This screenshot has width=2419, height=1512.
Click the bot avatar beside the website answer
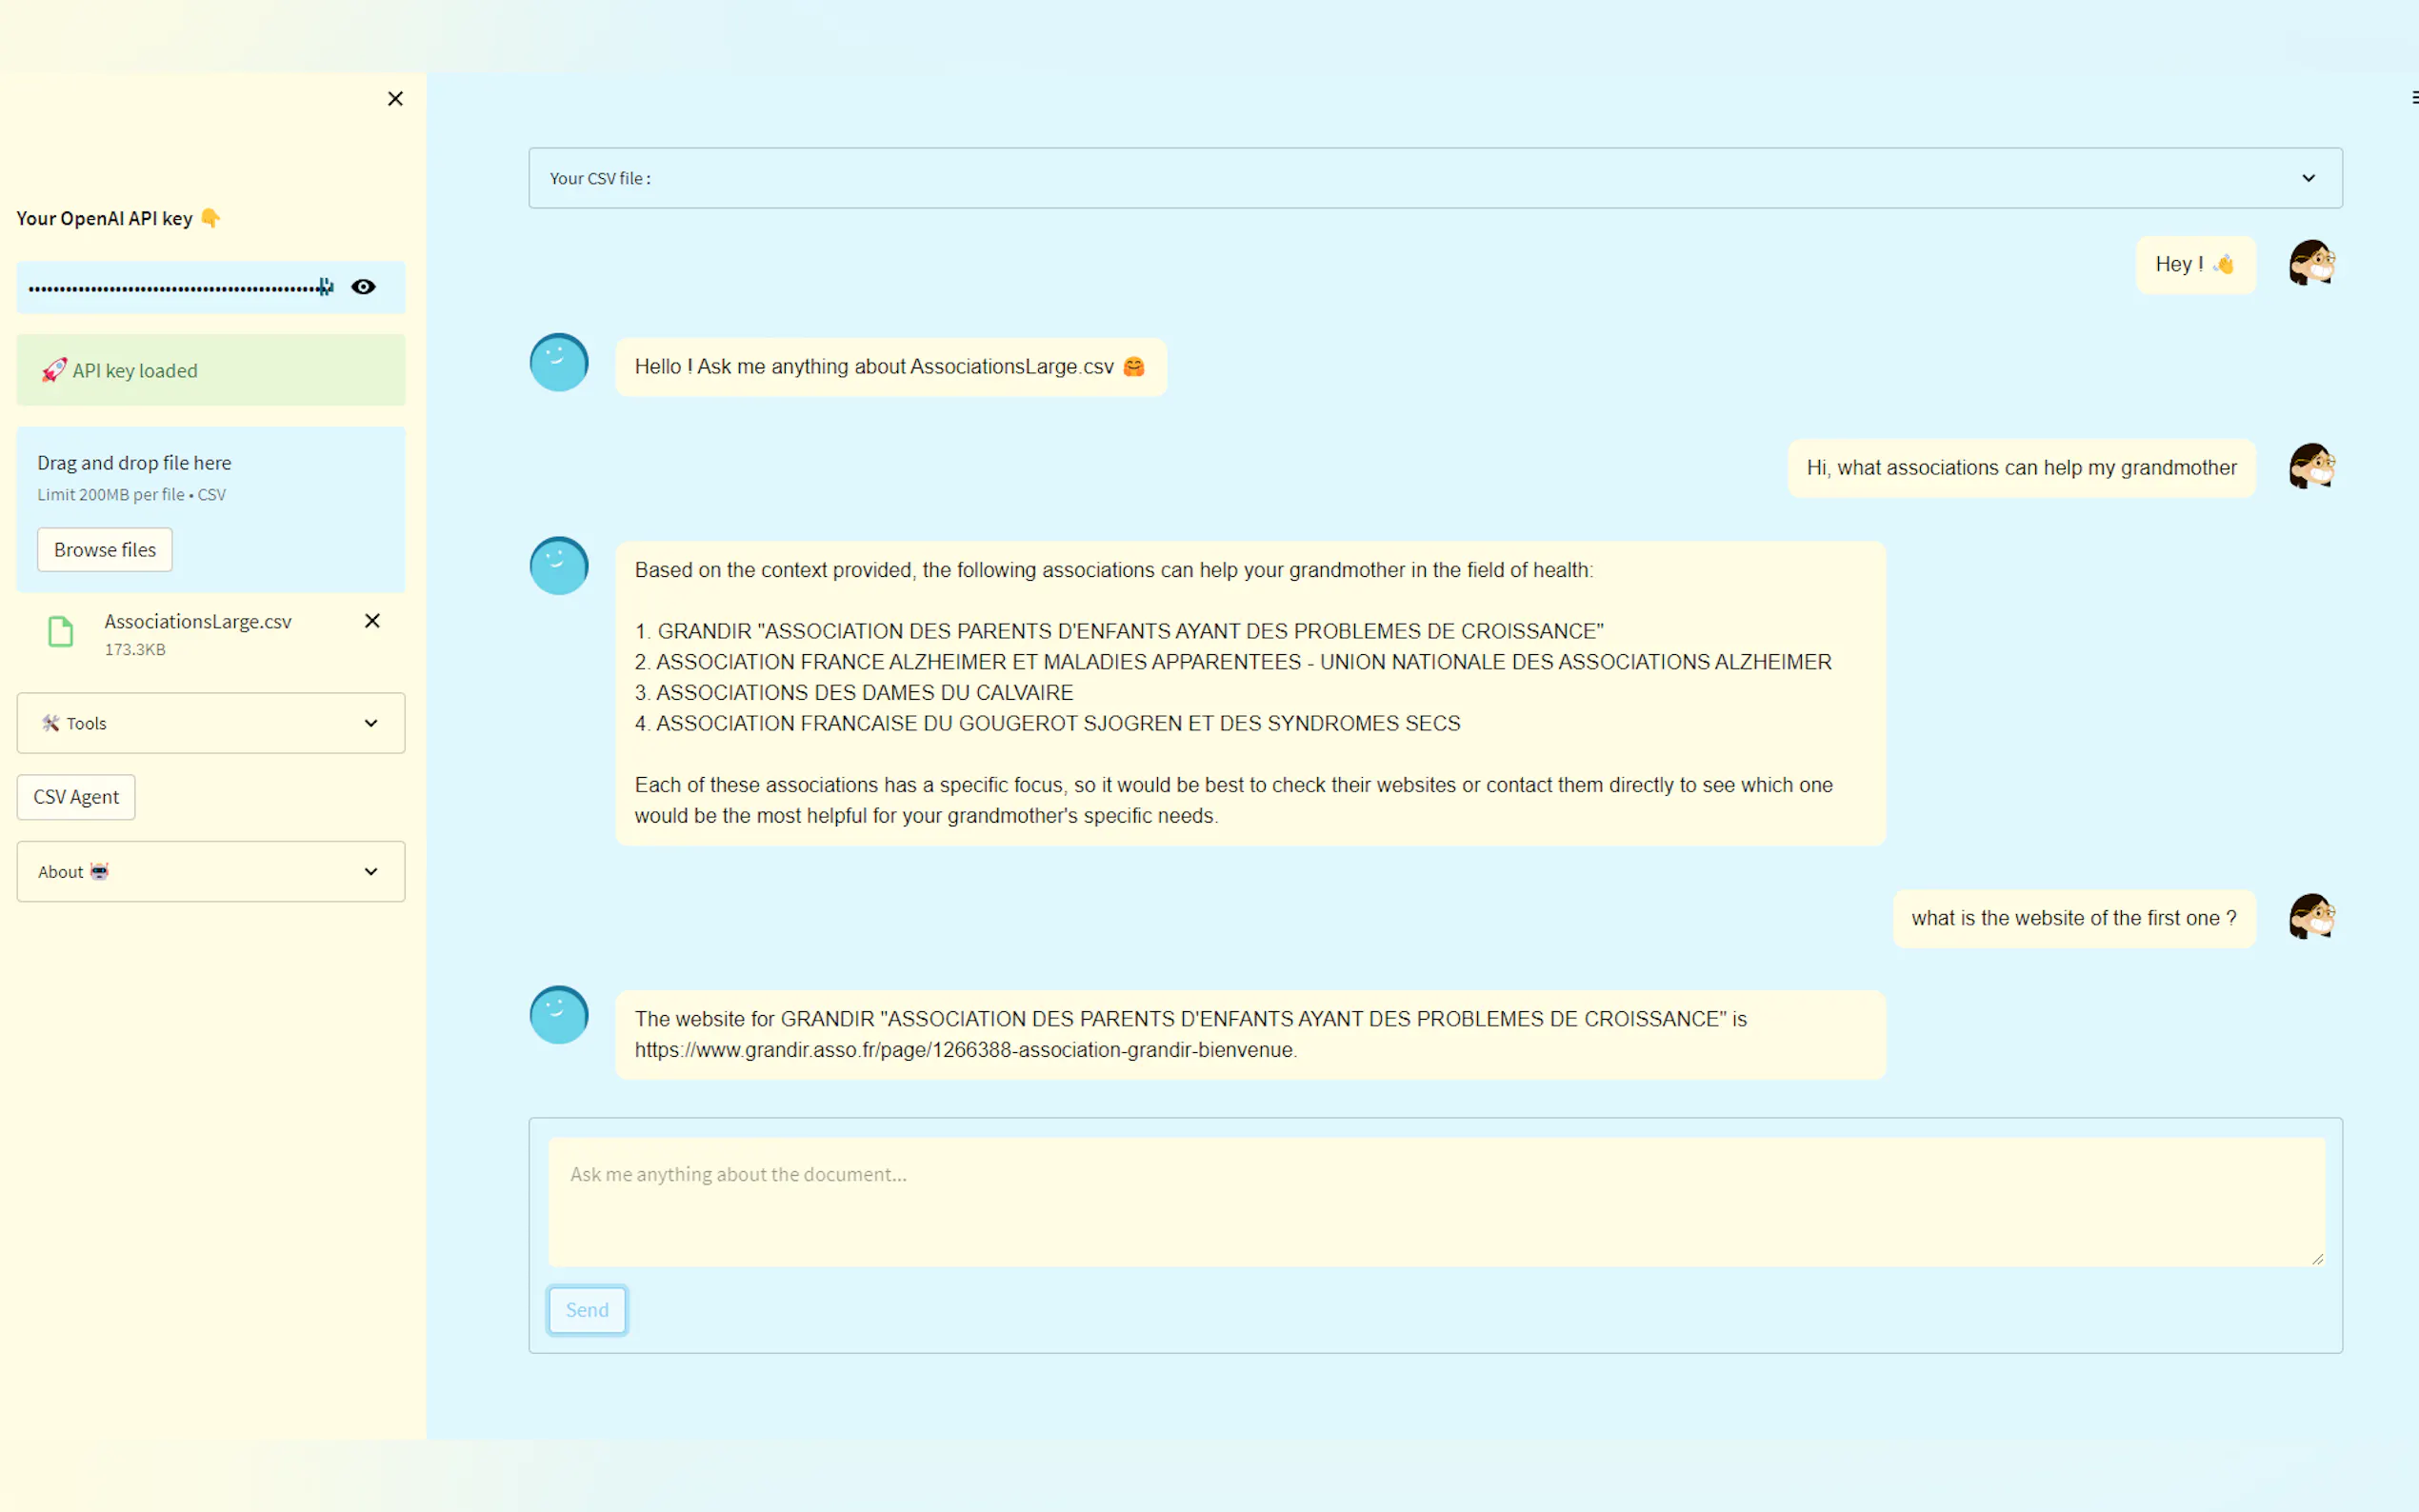pyautogui.click(x=559, y=1016)
